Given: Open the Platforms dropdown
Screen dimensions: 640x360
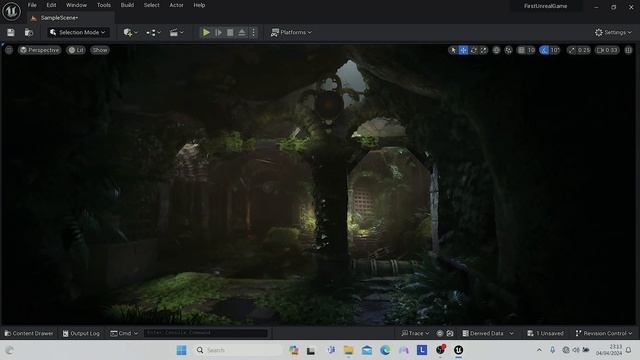Looking at the screenshot, I should pos(291,32).
